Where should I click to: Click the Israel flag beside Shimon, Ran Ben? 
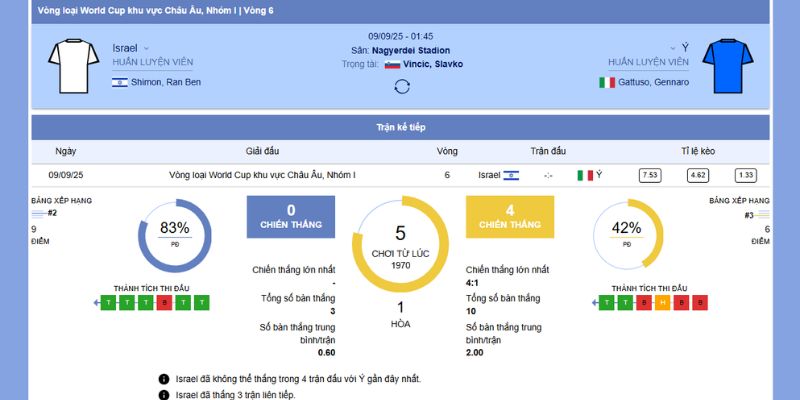tap(120, 82)
